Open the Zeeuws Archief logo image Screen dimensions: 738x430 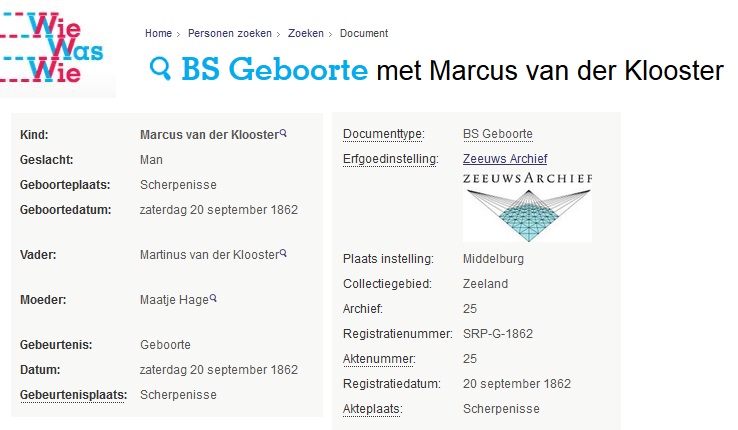[527, 206]
